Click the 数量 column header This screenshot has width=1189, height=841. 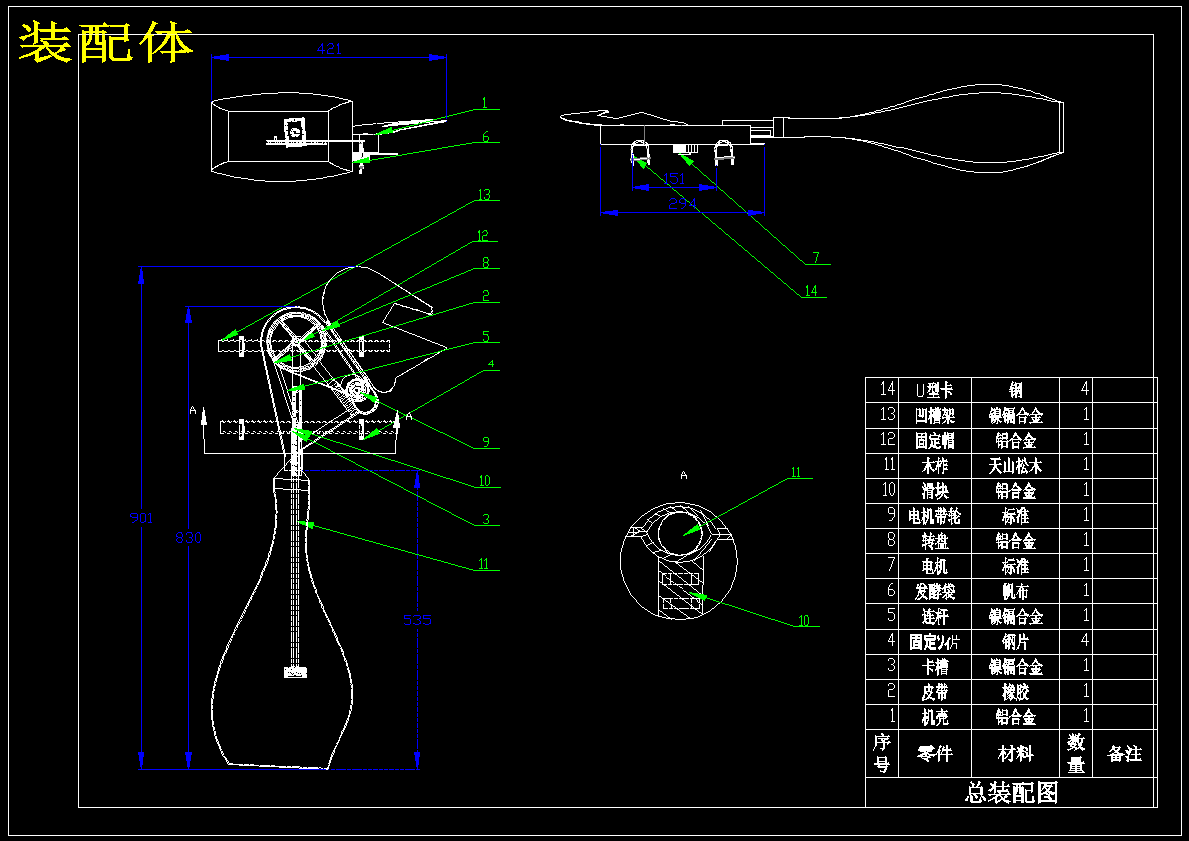(1076, 753)
